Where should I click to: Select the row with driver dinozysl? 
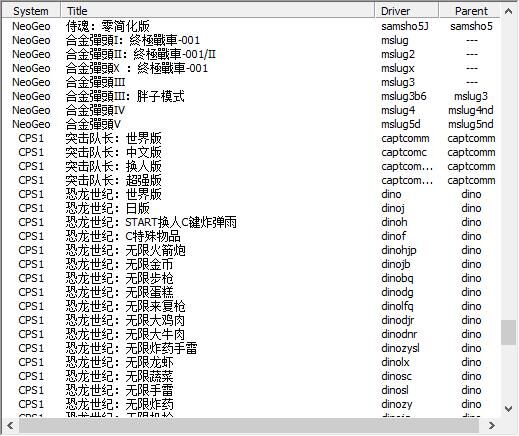[251, 348]
